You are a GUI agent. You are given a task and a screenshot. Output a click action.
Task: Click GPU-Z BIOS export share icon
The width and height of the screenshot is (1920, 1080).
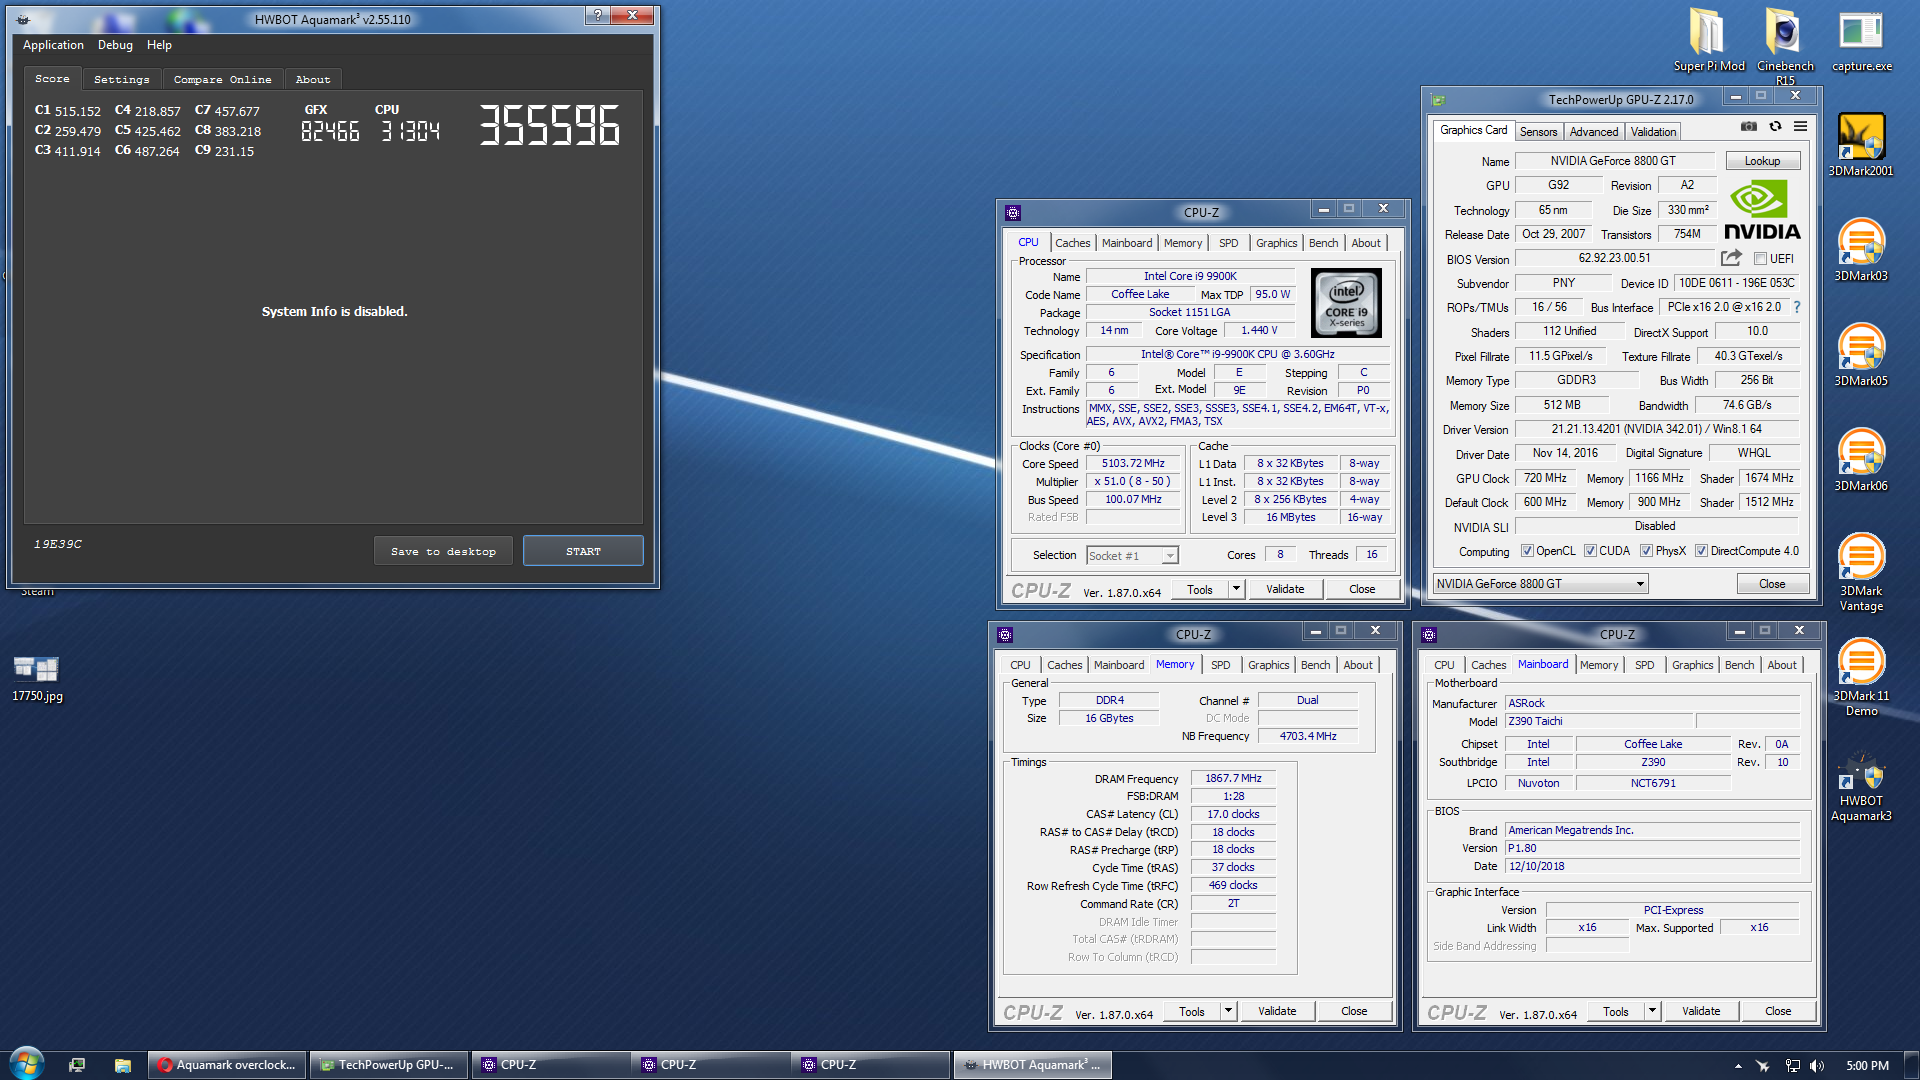(1731, 258)
